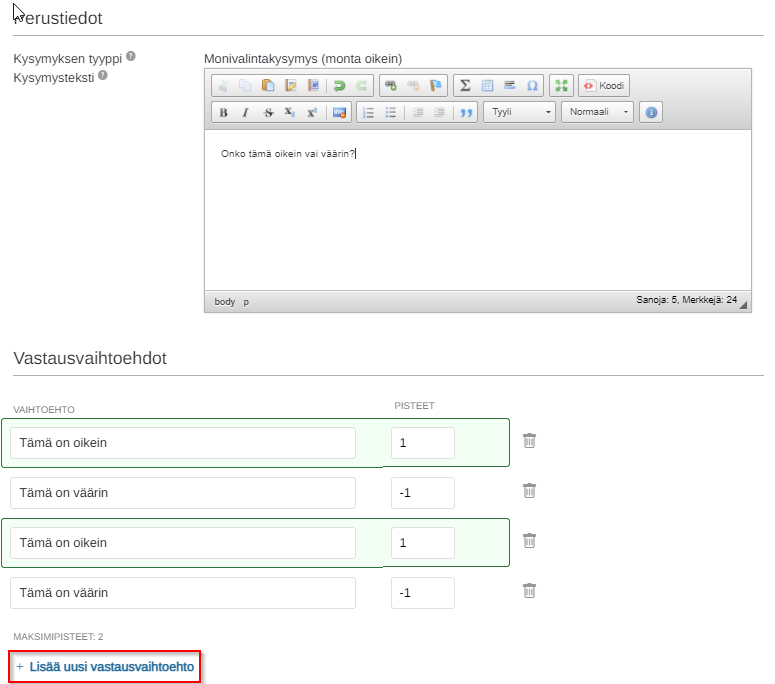
Task: Insert special character omega icon
Action: pos(532,86)
